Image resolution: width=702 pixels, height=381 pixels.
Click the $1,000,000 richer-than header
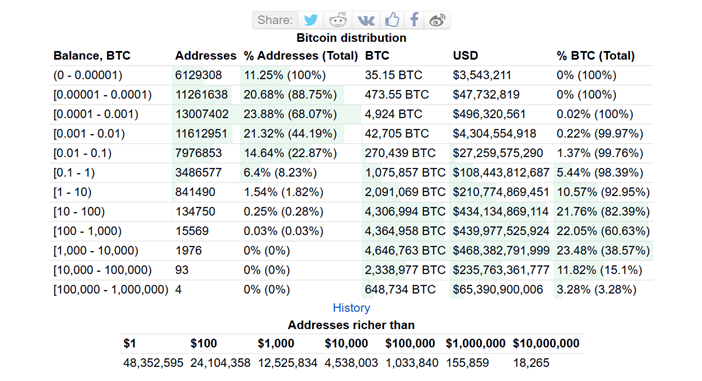[475, 343]
